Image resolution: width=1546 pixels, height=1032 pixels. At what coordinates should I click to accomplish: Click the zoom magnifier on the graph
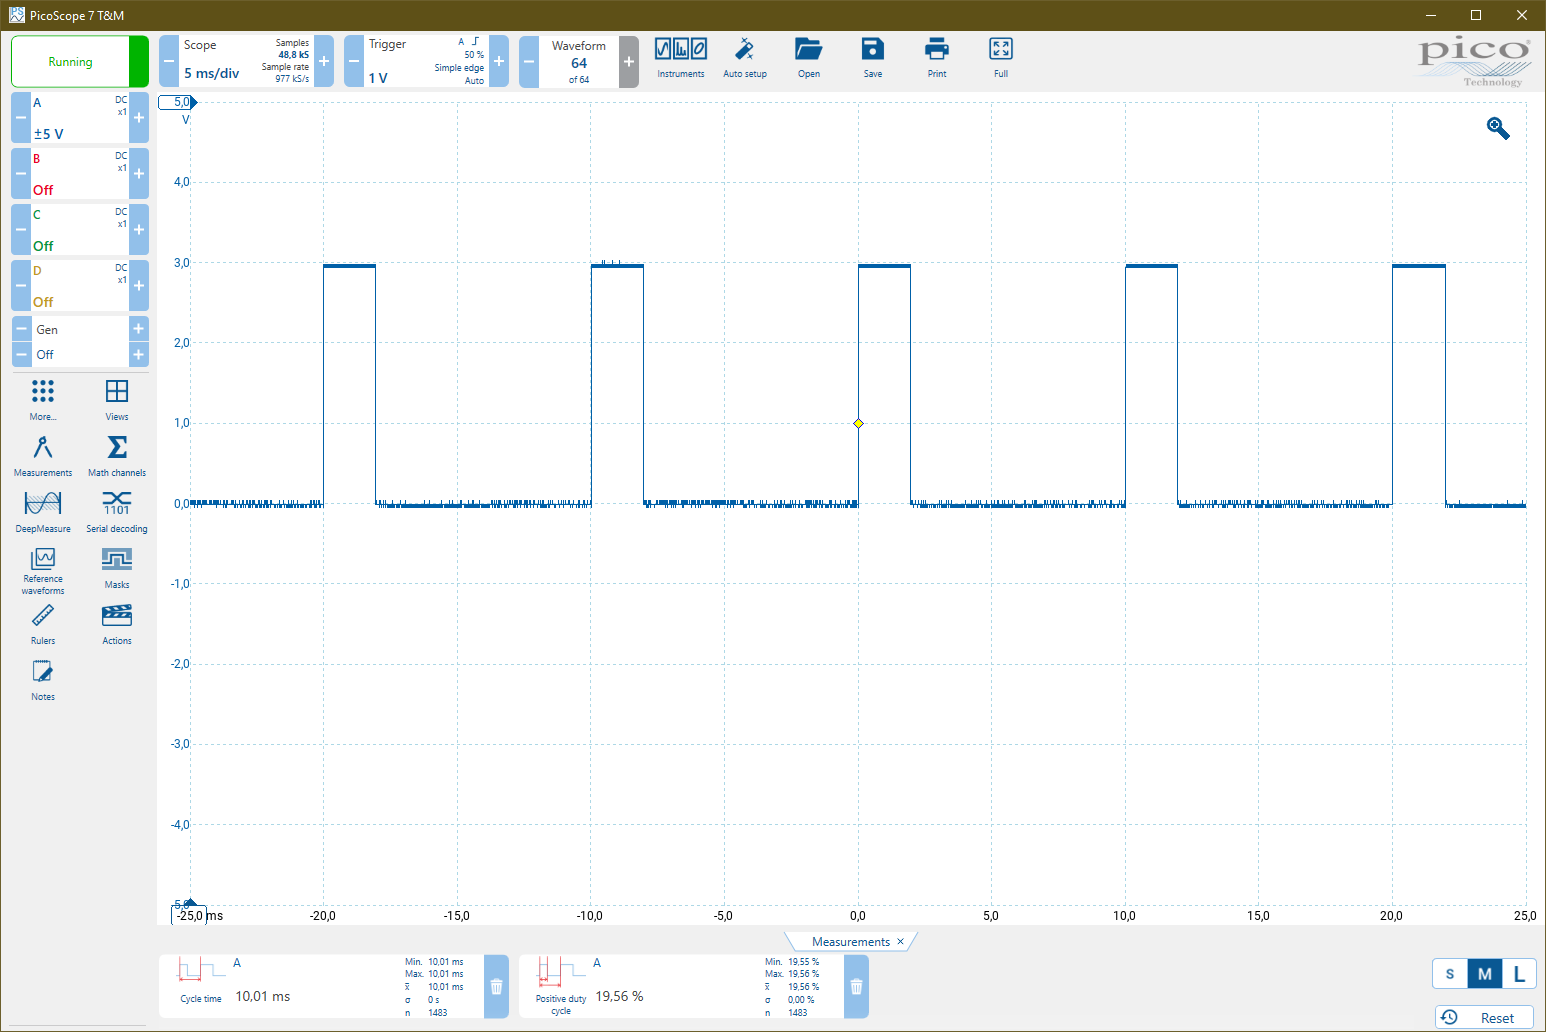click(1497, 128)
